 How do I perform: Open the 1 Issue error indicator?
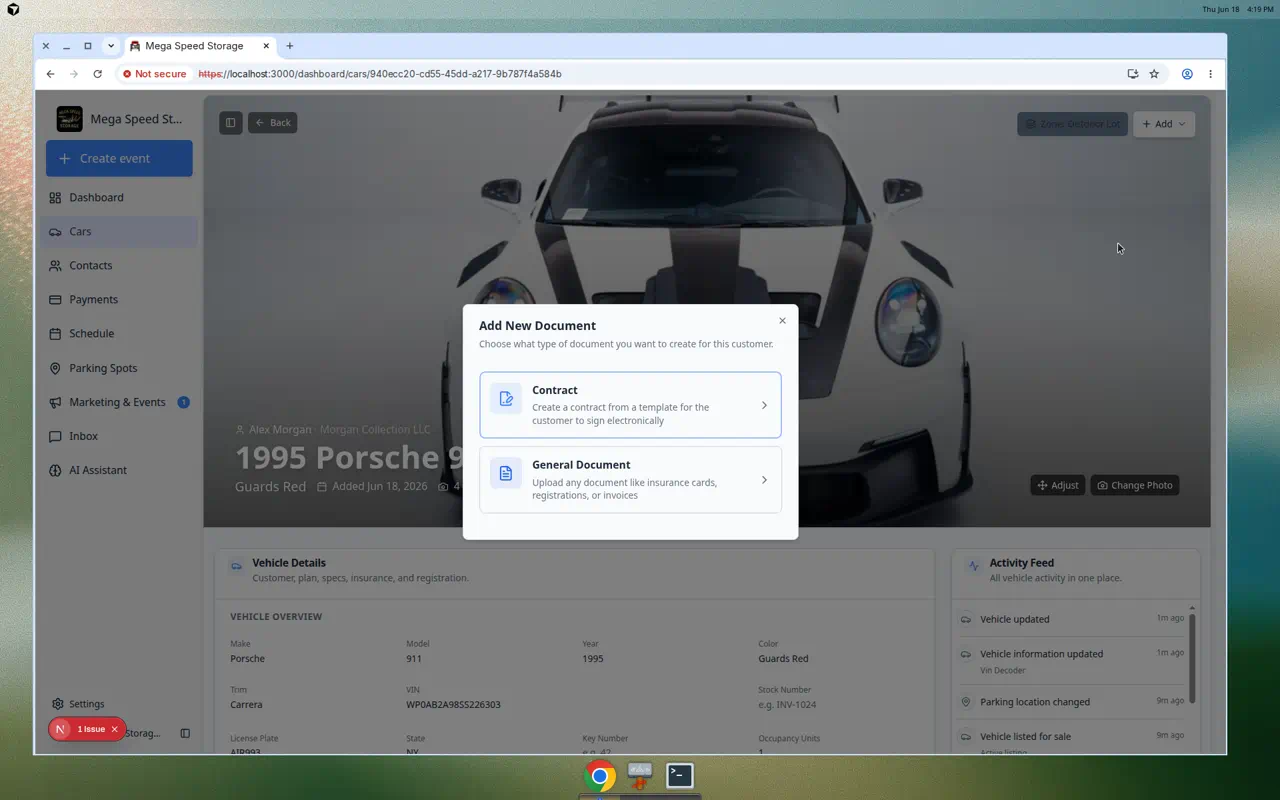[91, 729]
